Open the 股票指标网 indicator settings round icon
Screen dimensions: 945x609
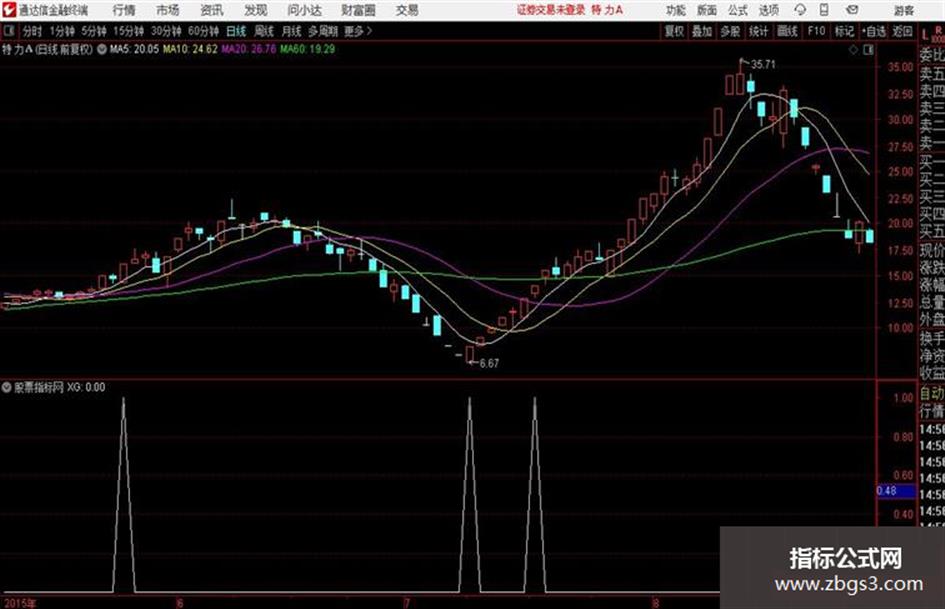pos(7,387)
